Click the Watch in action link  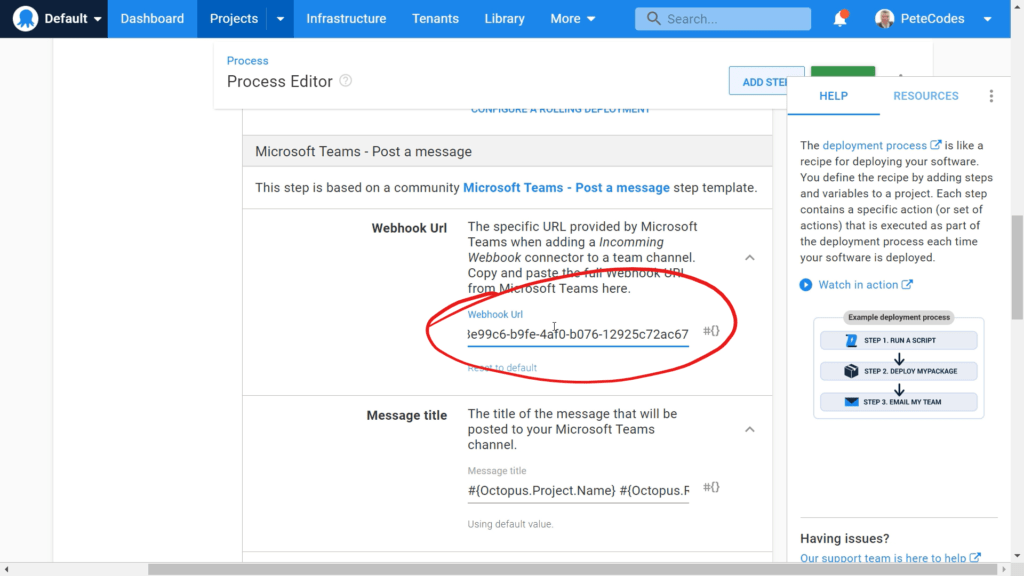coord(858,285)
